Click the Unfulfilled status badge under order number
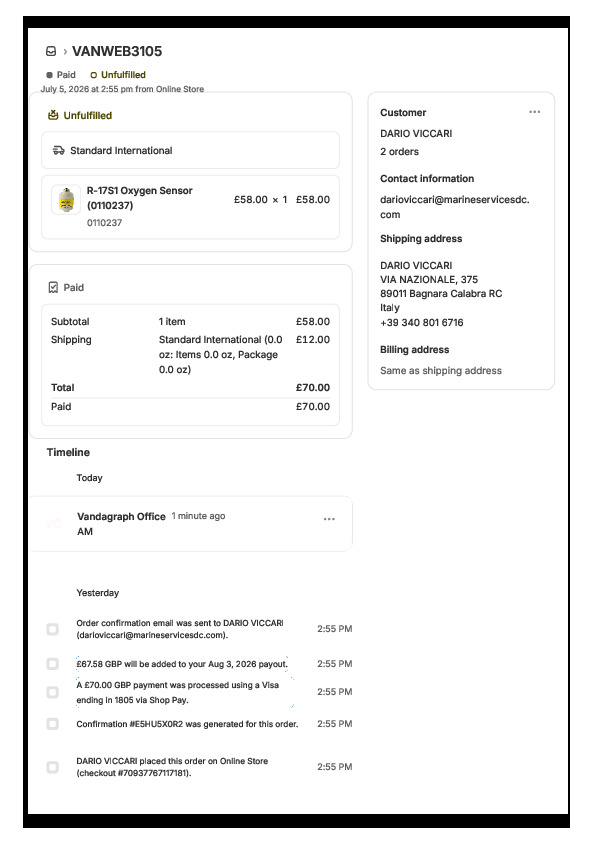The height and width of the screenshot is (842, 595). click(118, 75)
